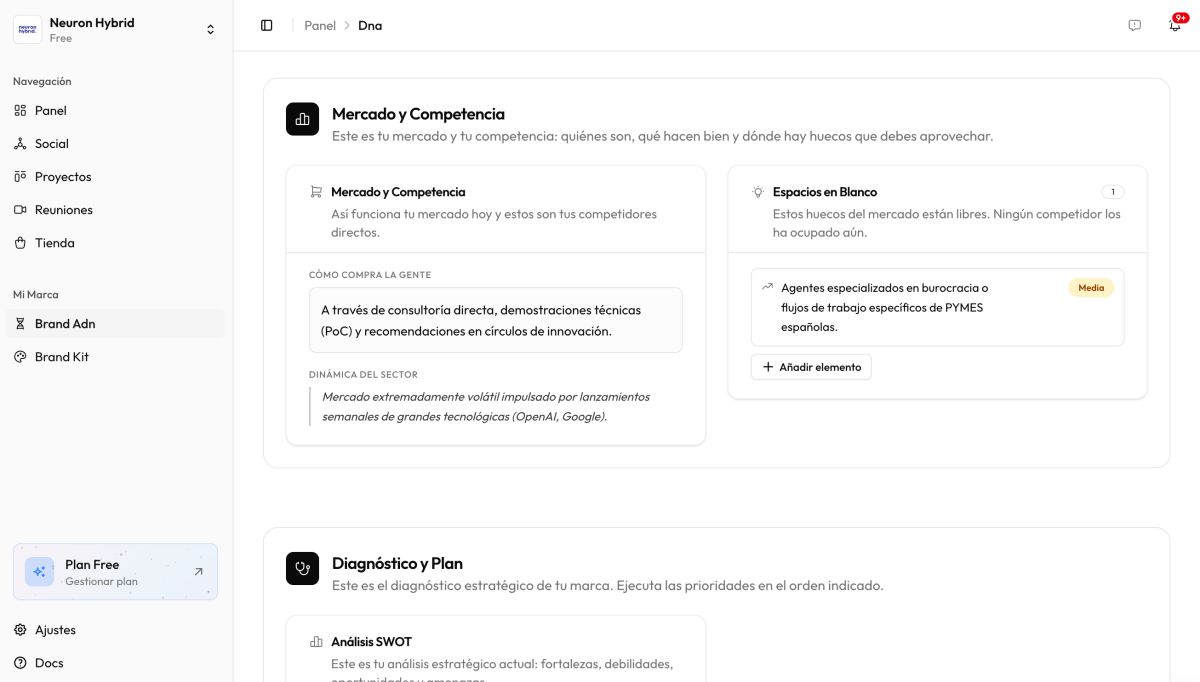
Task: Click the Neuron Hybrid logo
Action: tap(28, 29)
